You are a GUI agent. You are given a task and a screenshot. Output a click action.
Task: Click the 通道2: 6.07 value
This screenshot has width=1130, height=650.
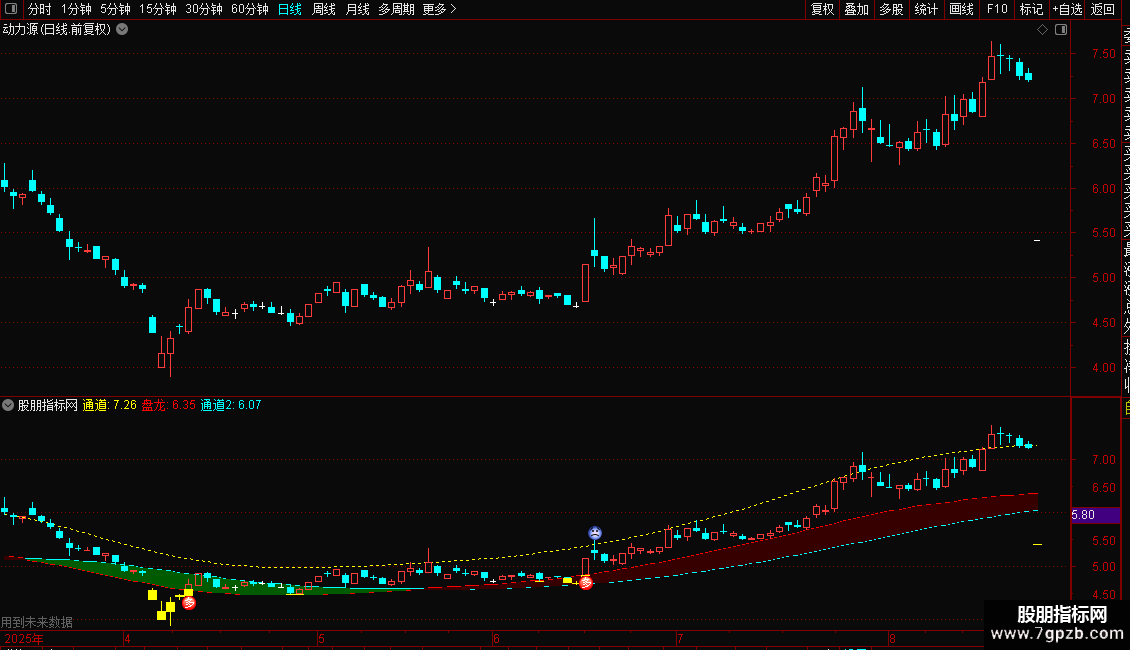231,405
